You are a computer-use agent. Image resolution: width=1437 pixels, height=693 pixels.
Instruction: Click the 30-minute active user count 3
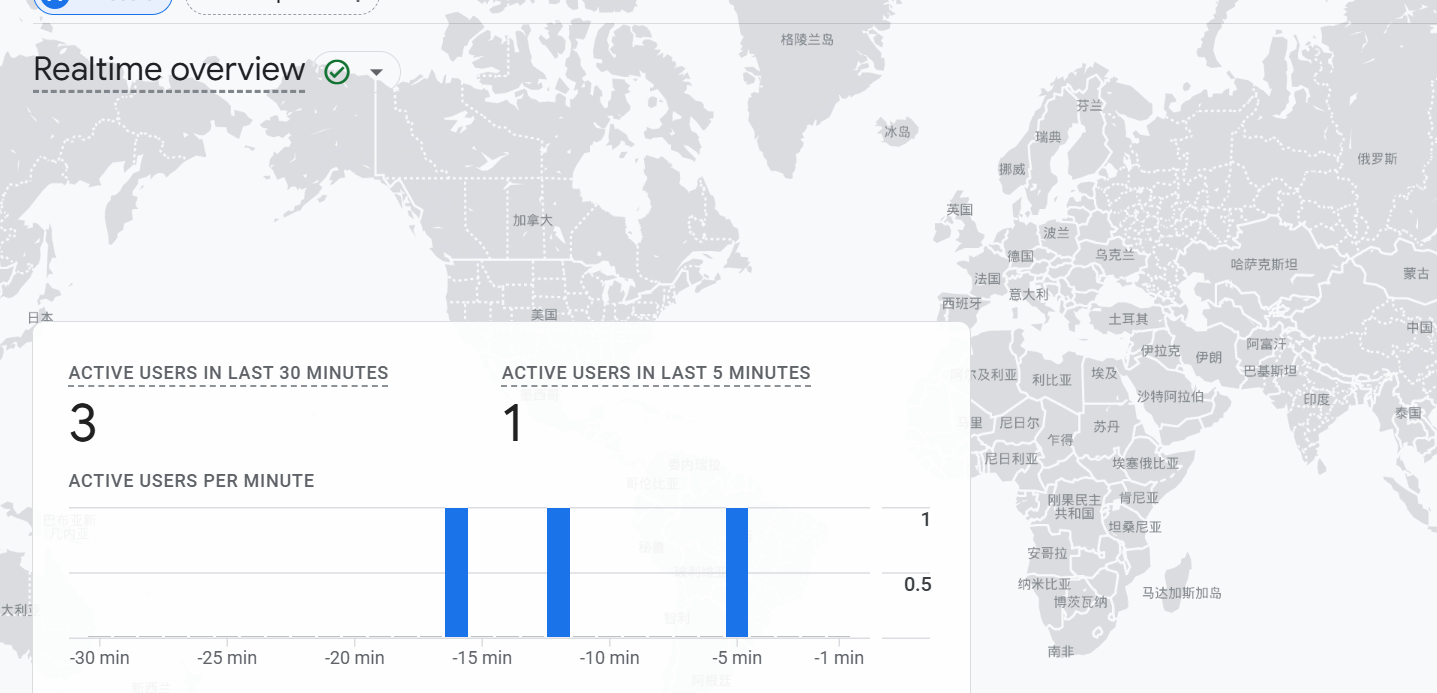click(83, 424)
